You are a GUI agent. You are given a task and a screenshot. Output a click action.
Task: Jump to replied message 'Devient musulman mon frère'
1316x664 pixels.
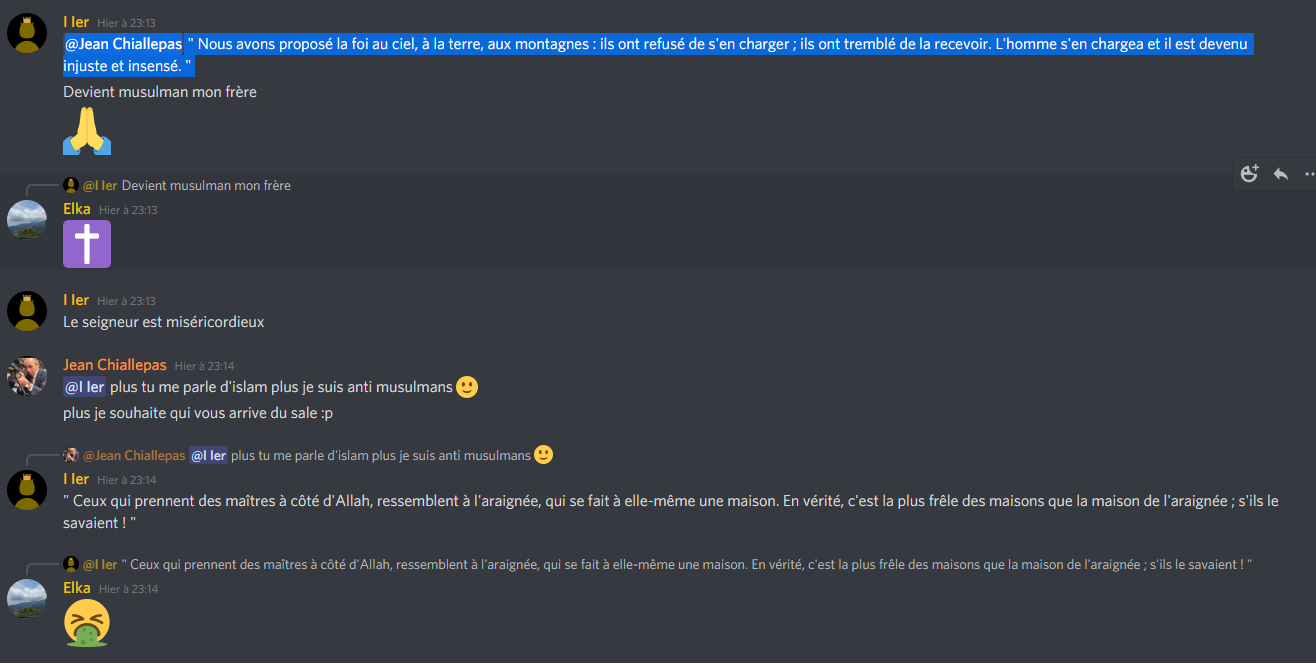click(x=206, y=185)
